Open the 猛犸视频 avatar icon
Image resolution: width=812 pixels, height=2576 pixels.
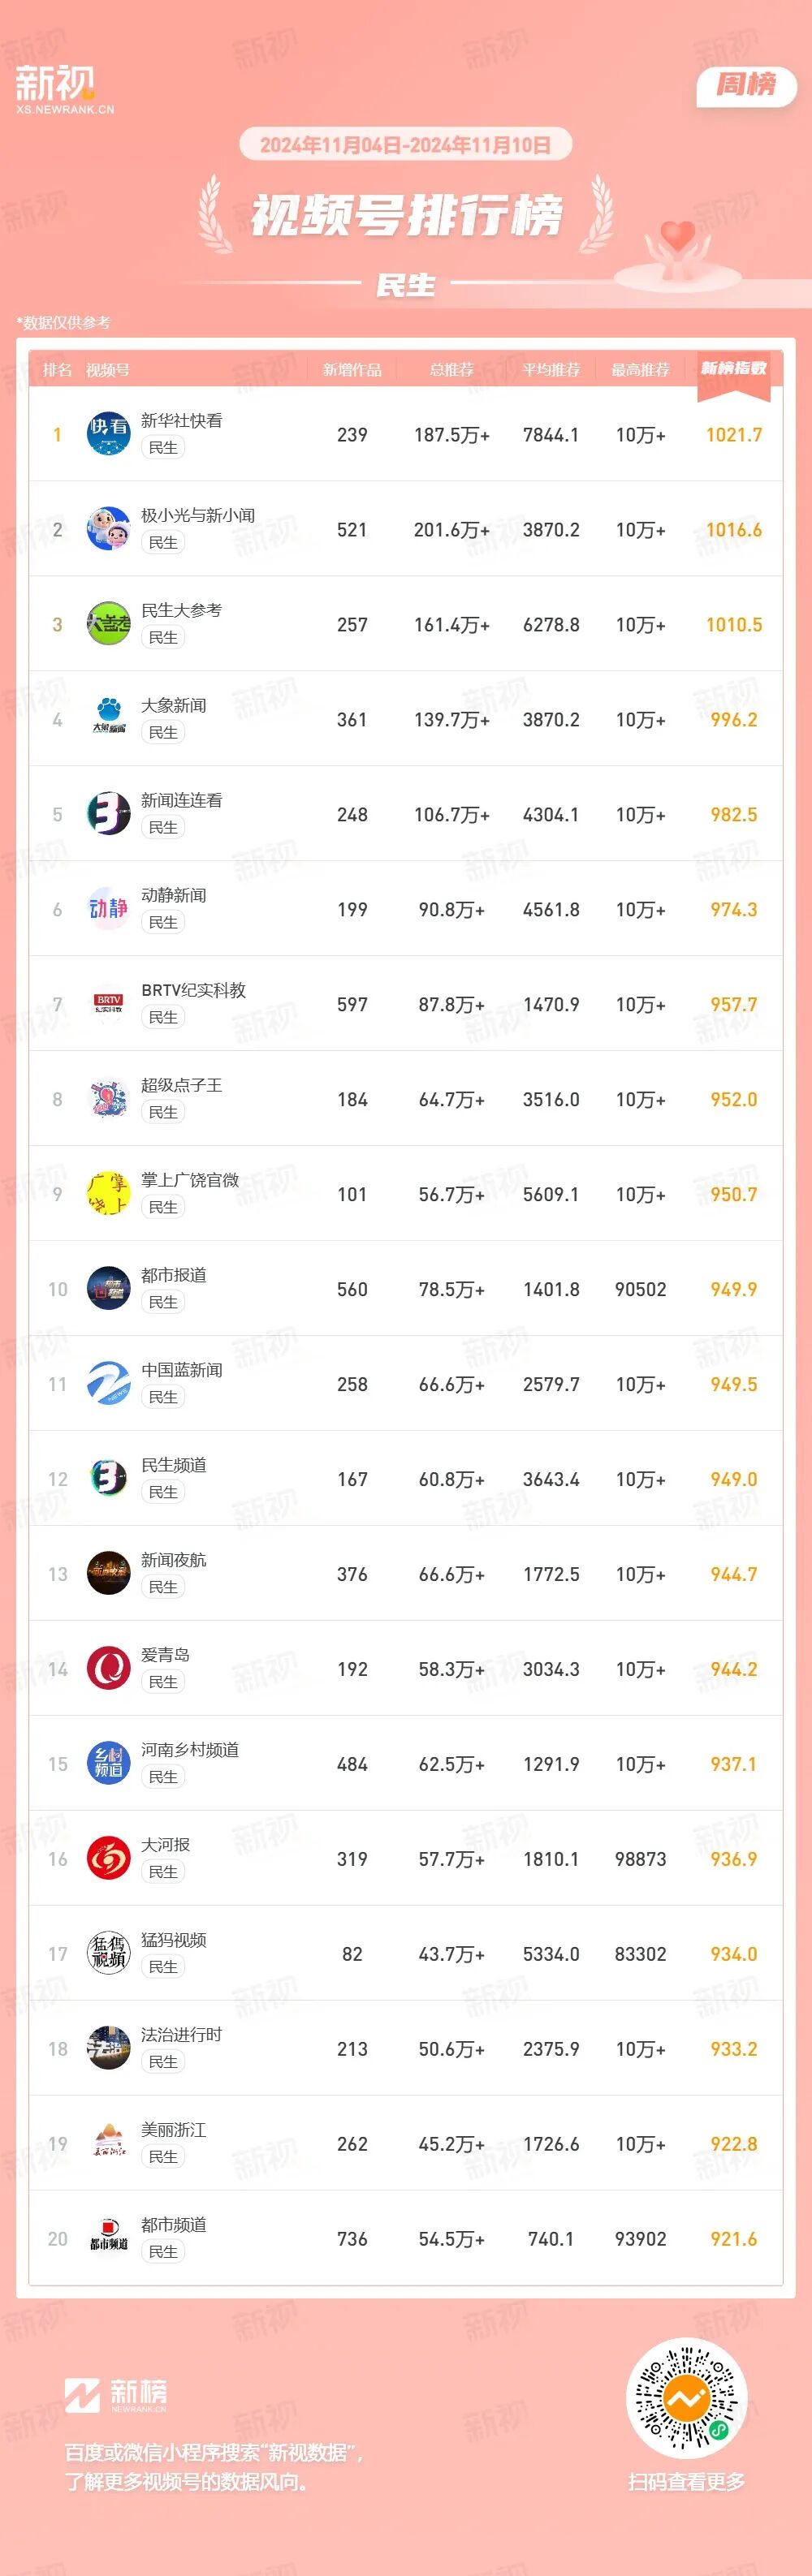tap(108, 1954)
